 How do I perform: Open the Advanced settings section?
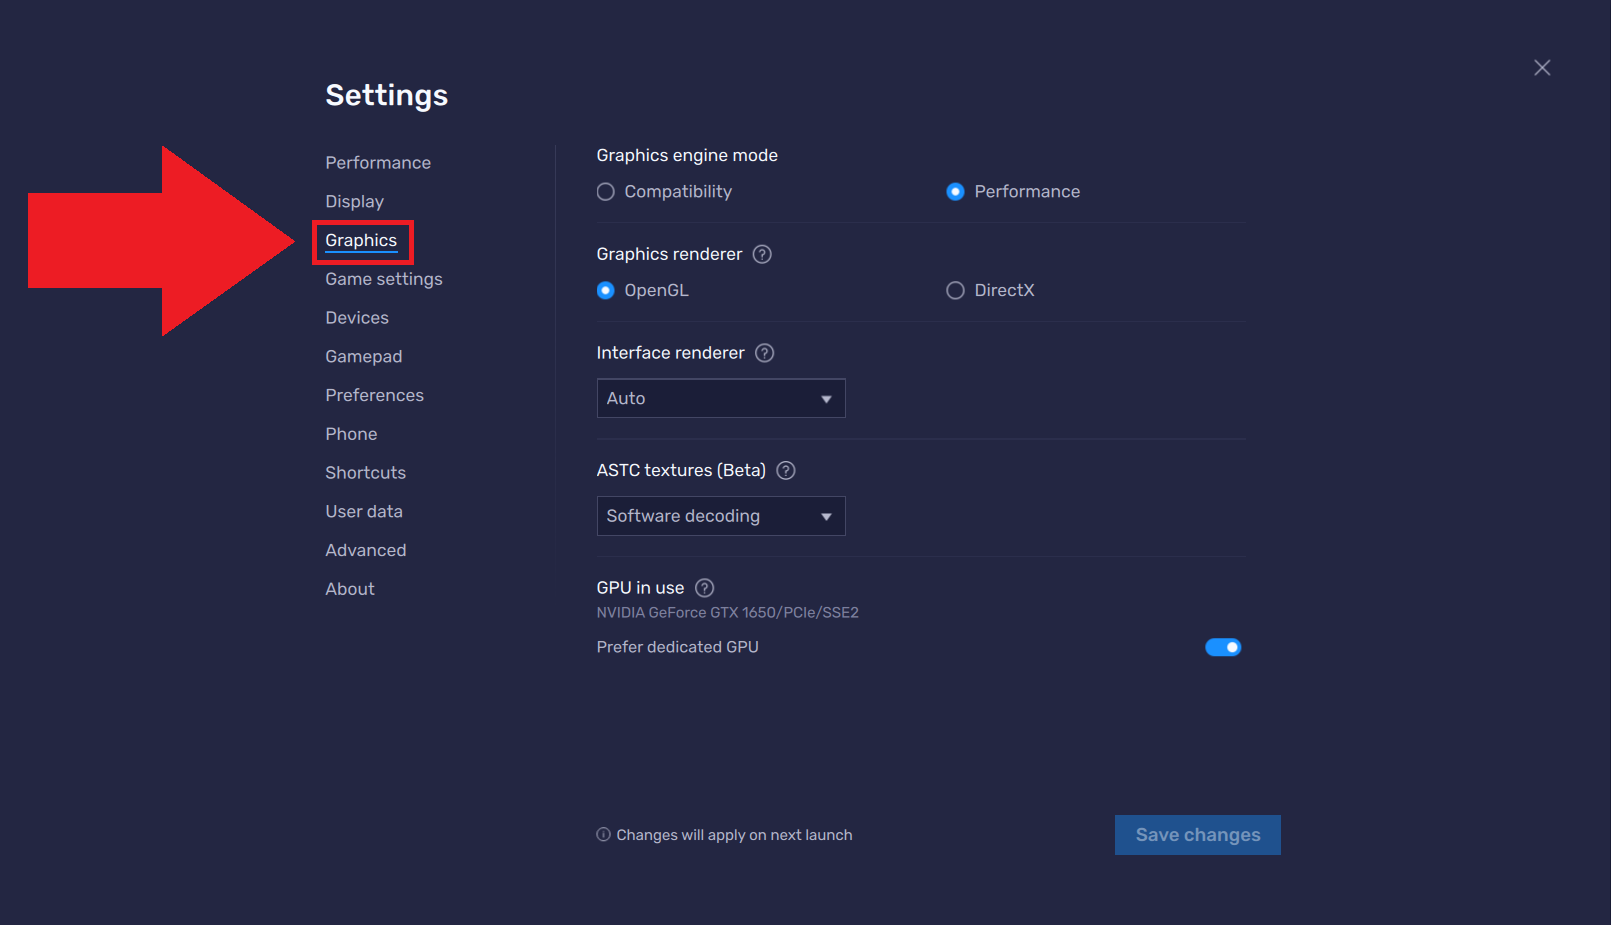point(365,549)
